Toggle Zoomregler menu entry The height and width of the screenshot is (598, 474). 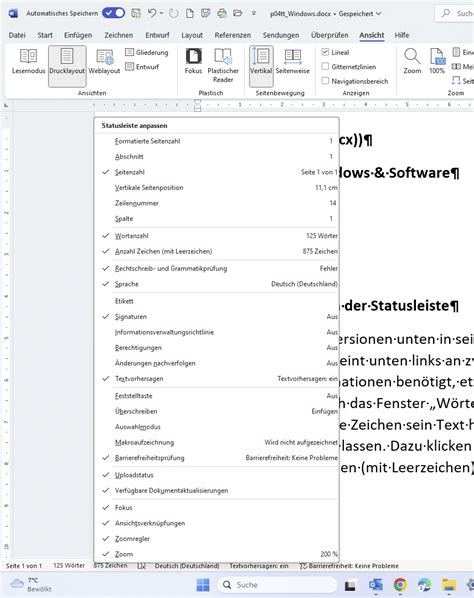[x=216, y=539]
